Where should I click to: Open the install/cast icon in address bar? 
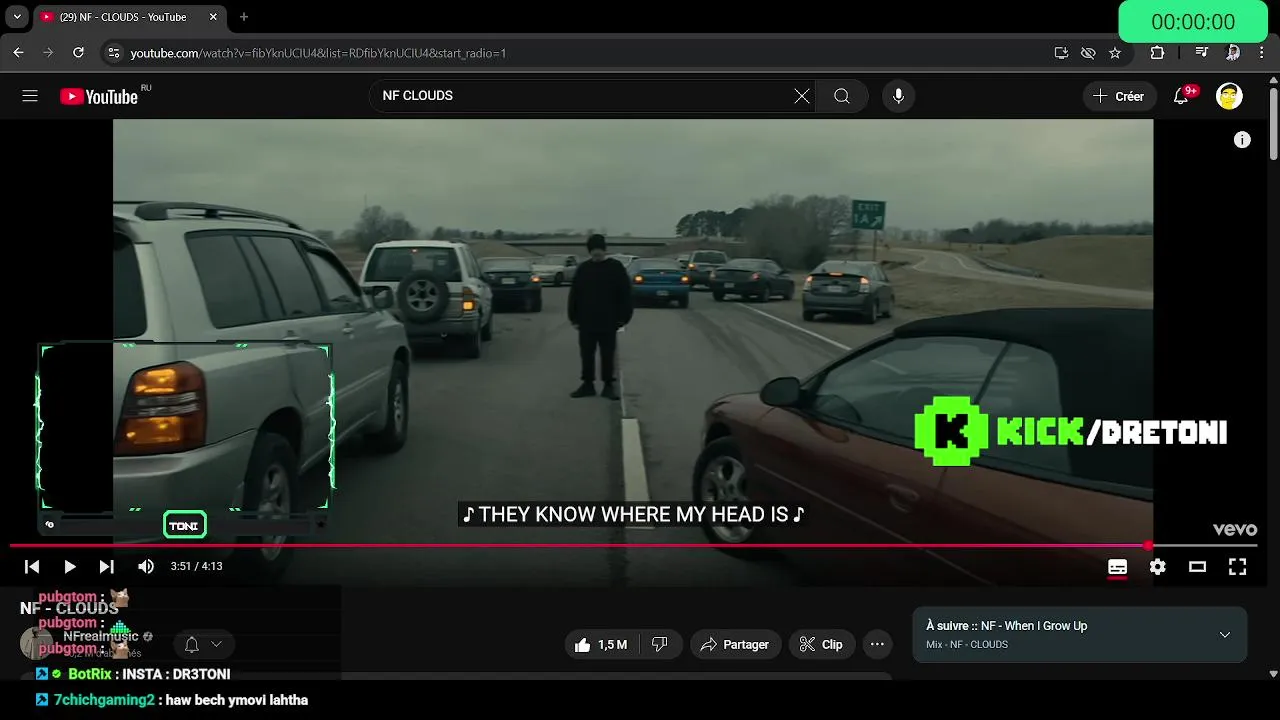click(x=1061, y=53)
